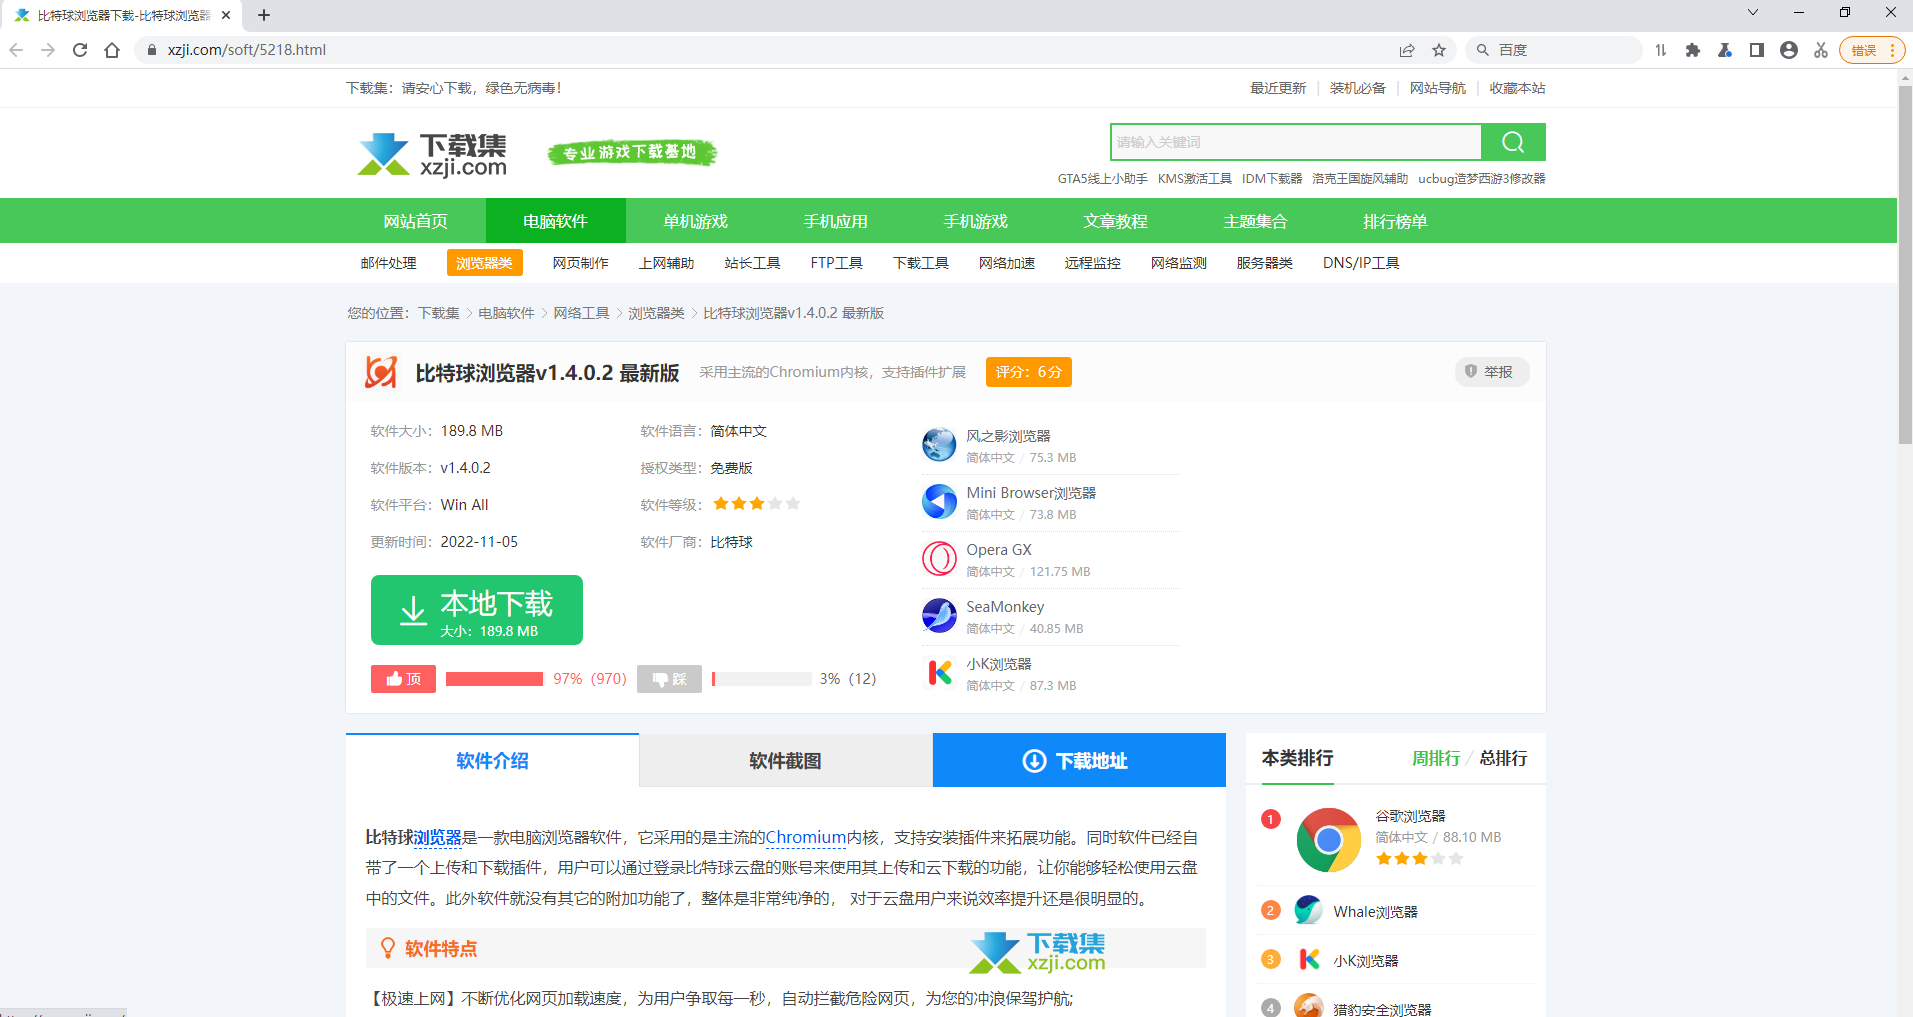Switch ranking to 总排行

[1503, 758]
